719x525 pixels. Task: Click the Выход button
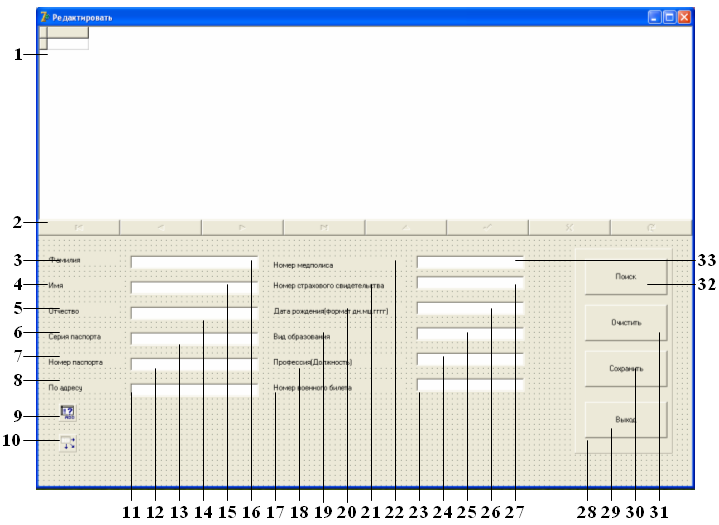click(x=626, y=420)
